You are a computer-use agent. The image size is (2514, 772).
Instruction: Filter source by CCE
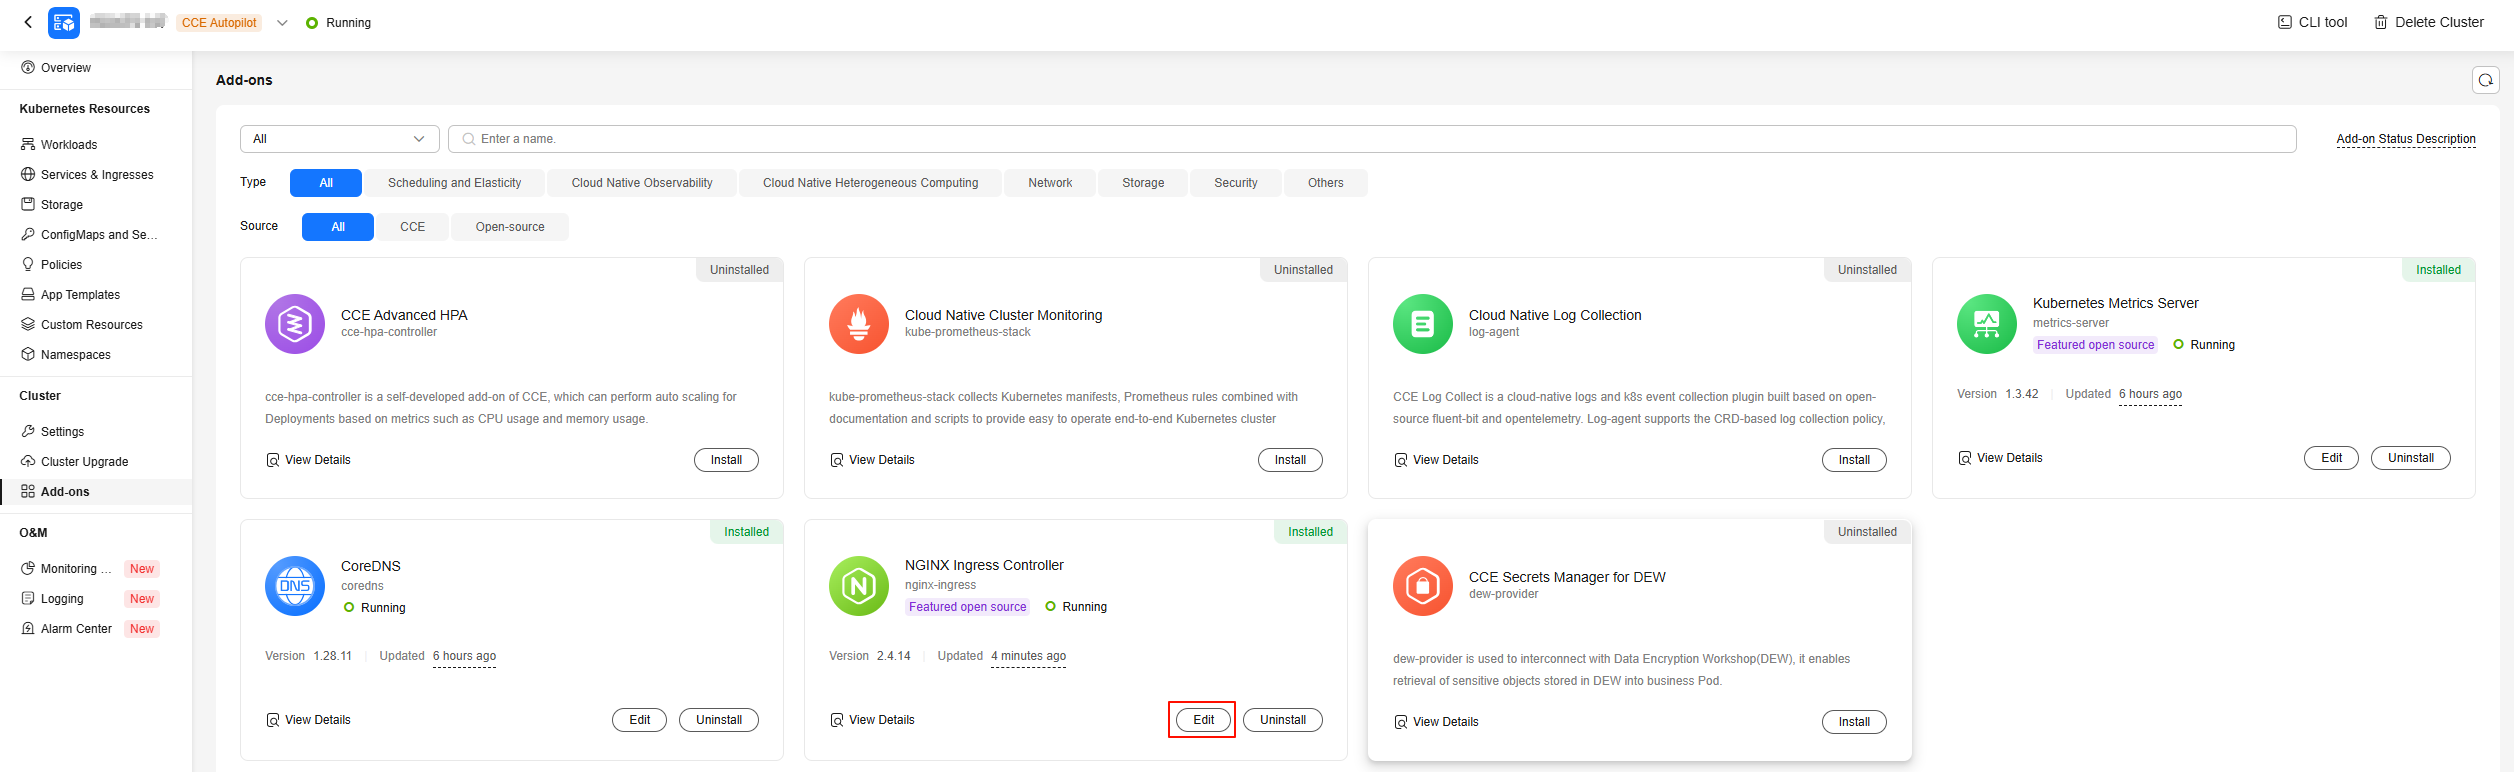(413, 227)
